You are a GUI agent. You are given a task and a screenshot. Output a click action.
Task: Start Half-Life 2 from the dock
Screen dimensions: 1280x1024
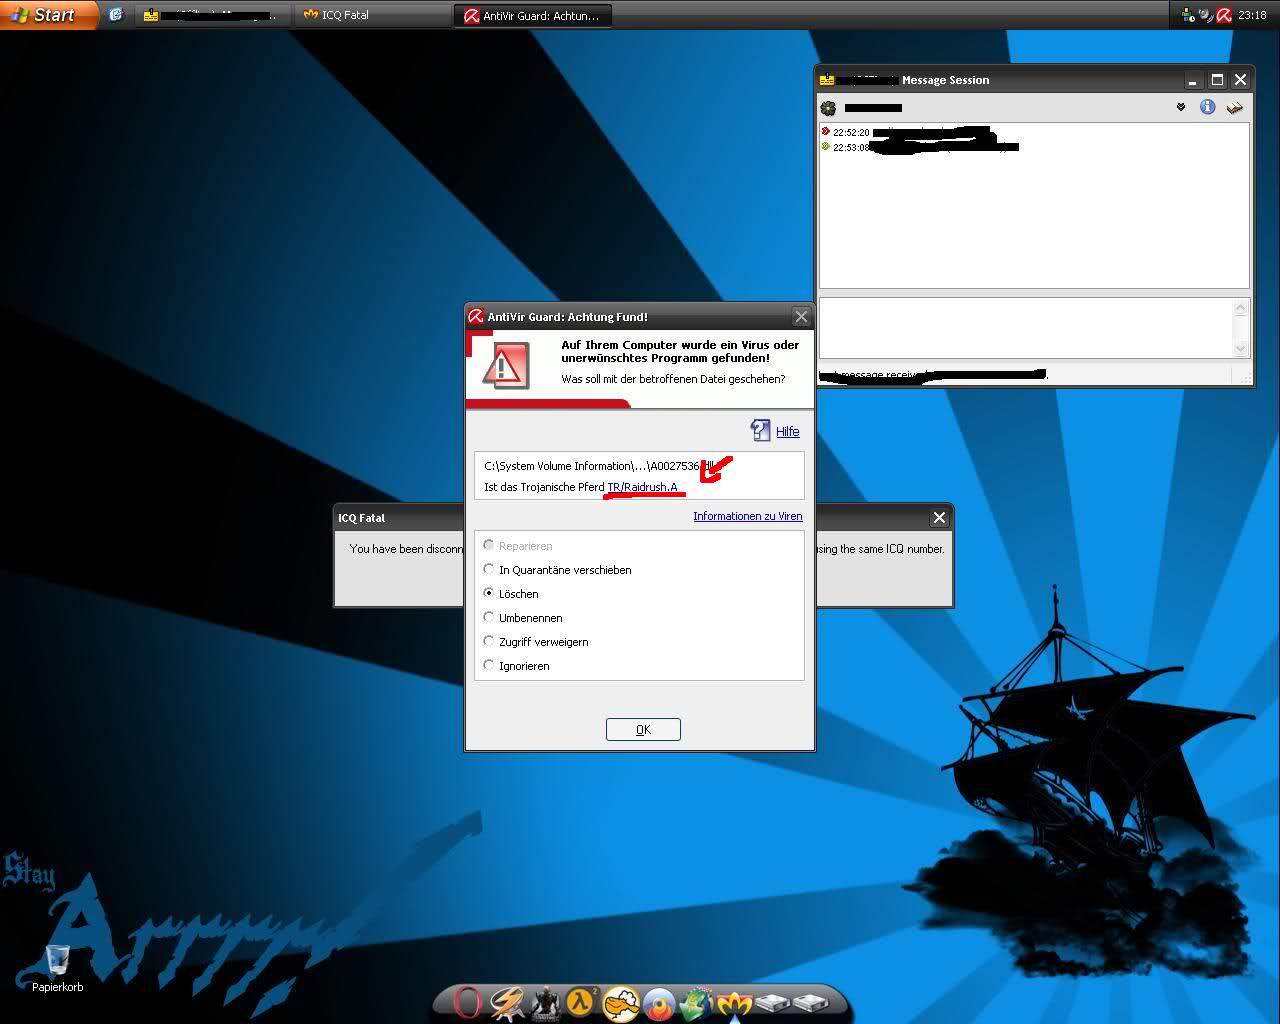click(x=582, y=1001)
